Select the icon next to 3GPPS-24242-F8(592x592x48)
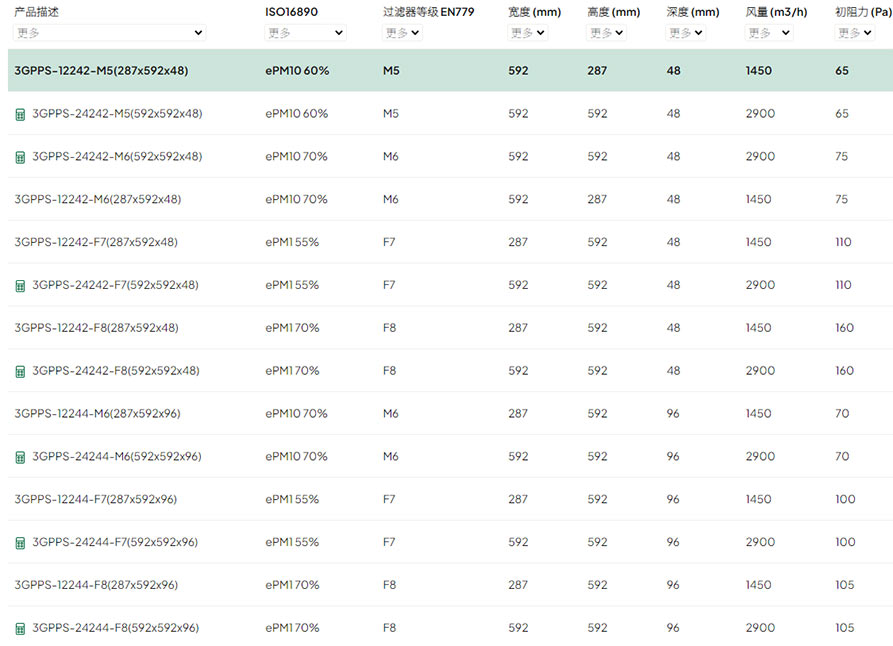 pos(20,371)
